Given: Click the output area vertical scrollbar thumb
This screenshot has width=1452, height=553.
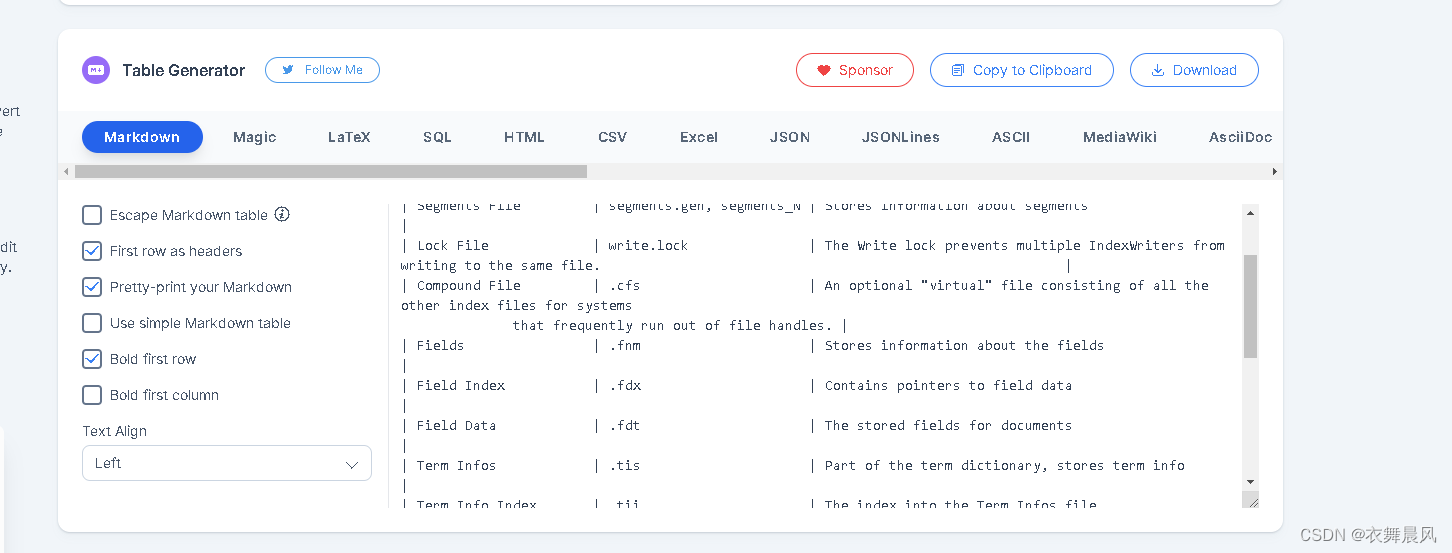Looking at the screenshot, I should click(1250, 306).
